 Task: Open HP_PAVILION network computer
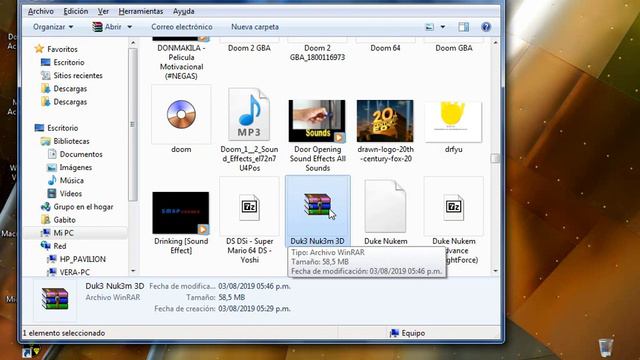(x=77, y=259)
